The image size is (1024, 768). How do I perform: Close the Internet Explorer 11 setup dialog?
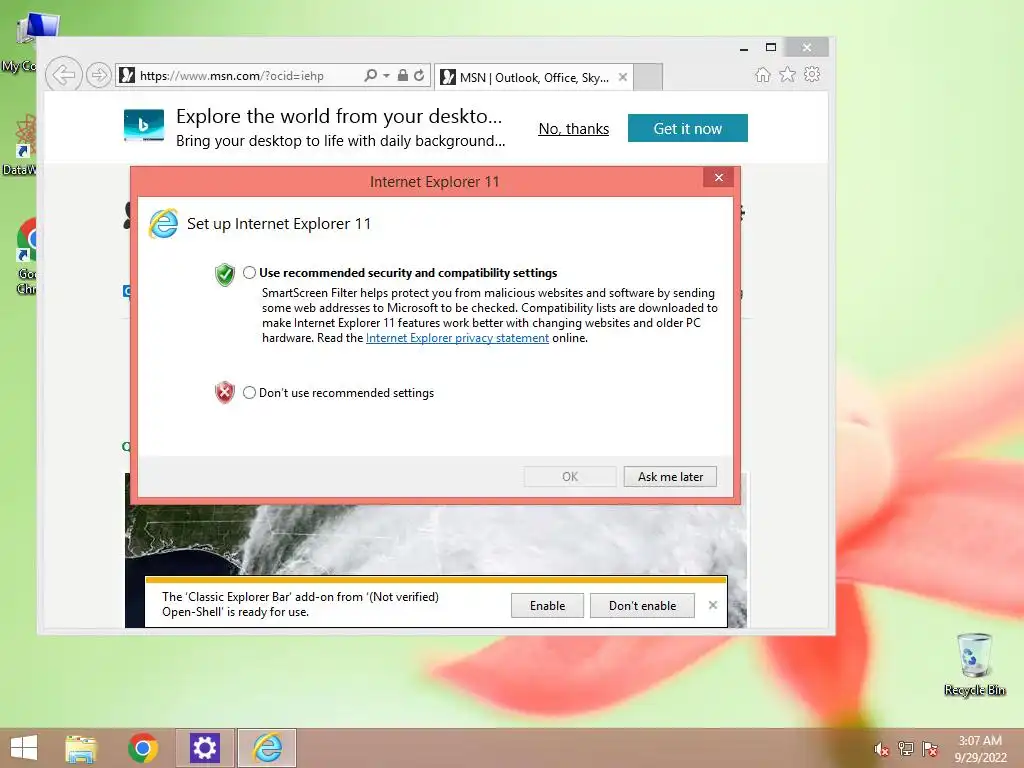click(x=719, y=178)
